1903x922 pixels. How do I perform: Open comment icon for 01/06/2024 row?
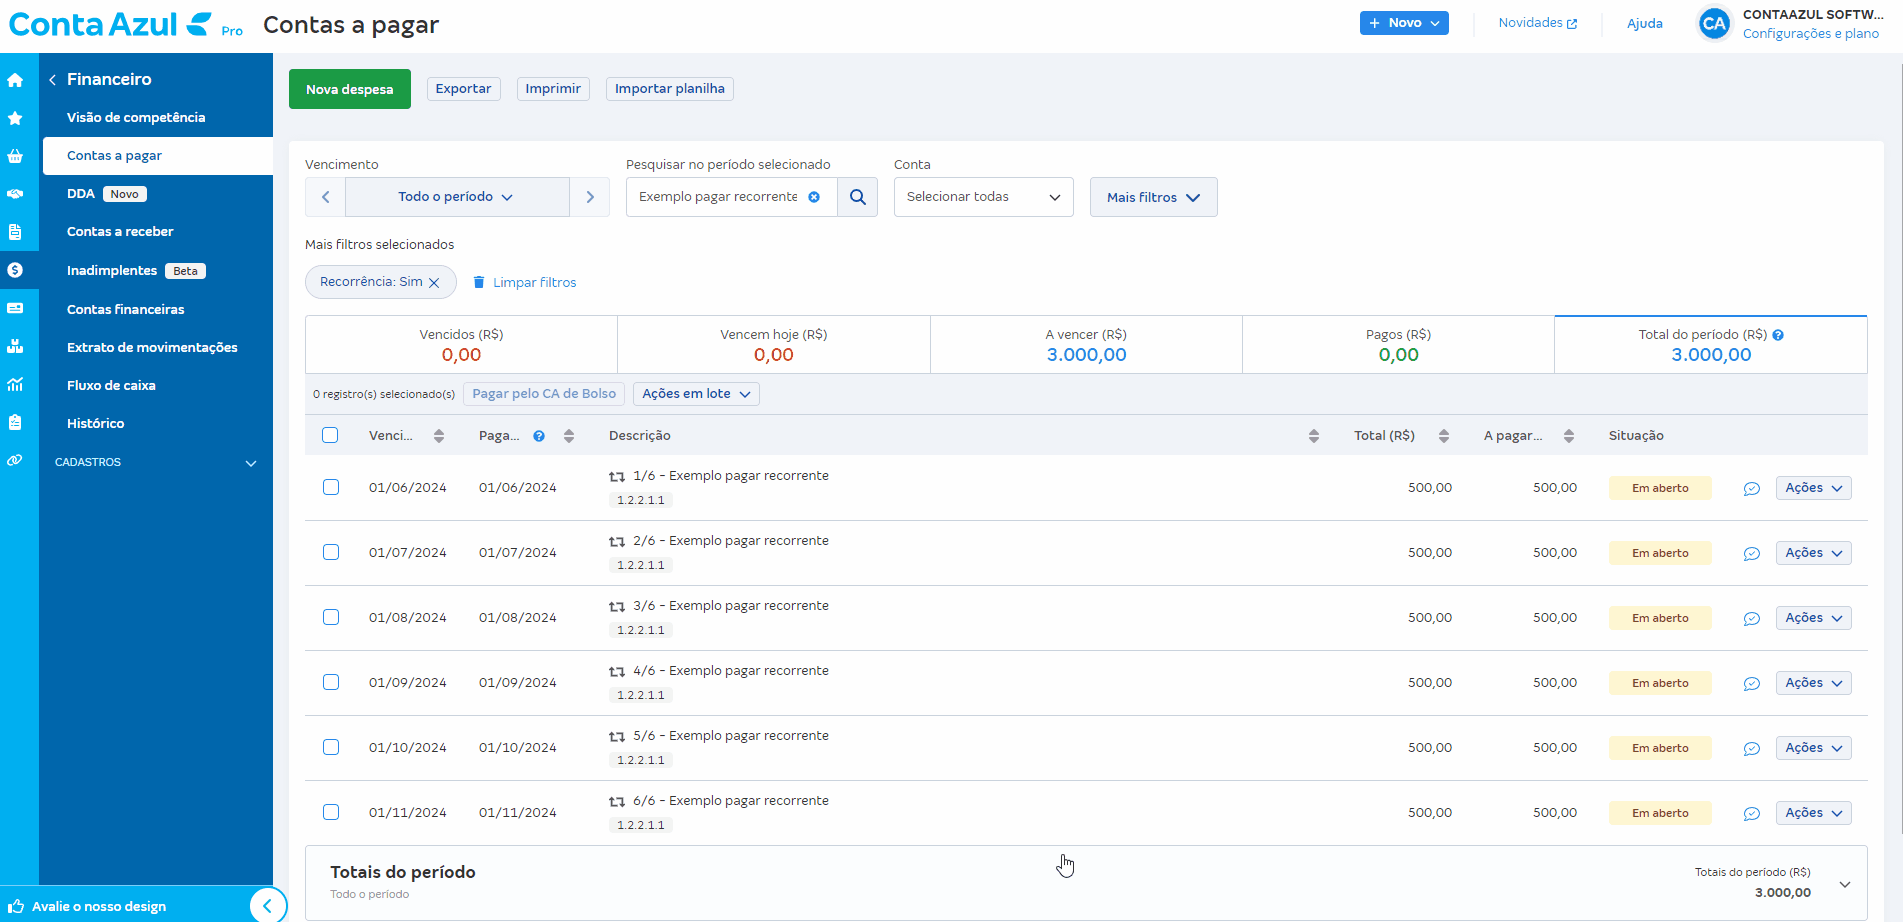click(1751, 489)
